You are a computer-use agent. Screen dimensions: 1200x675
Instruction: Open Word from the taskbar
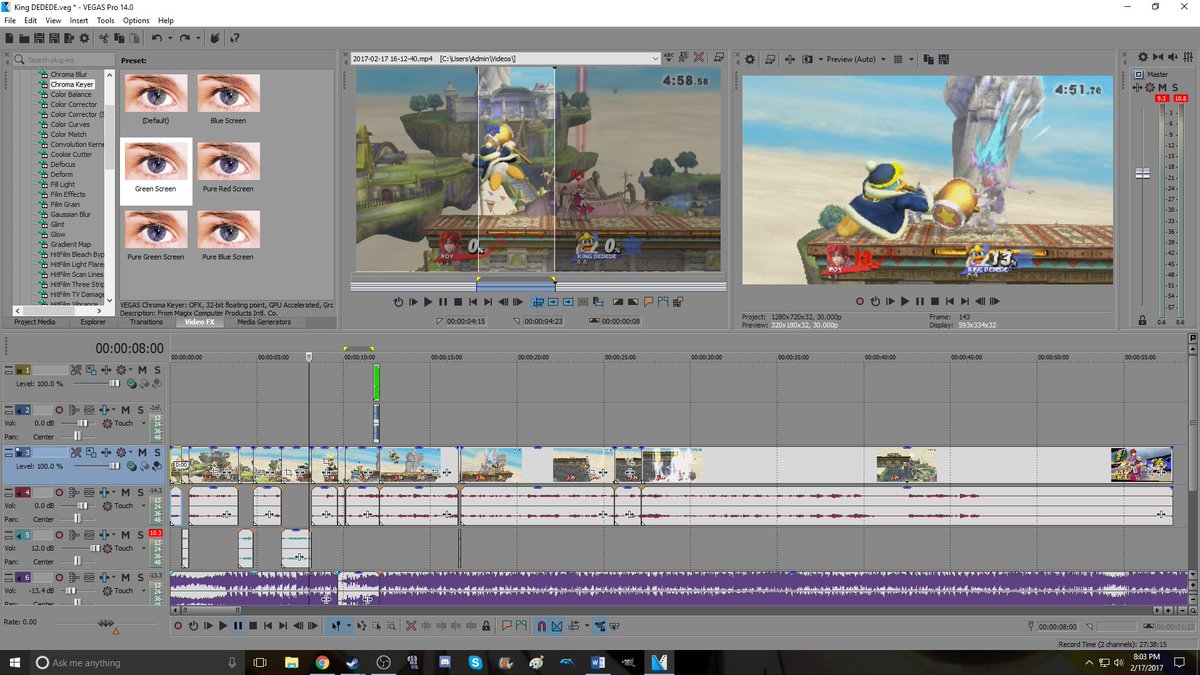click(598, 662)
